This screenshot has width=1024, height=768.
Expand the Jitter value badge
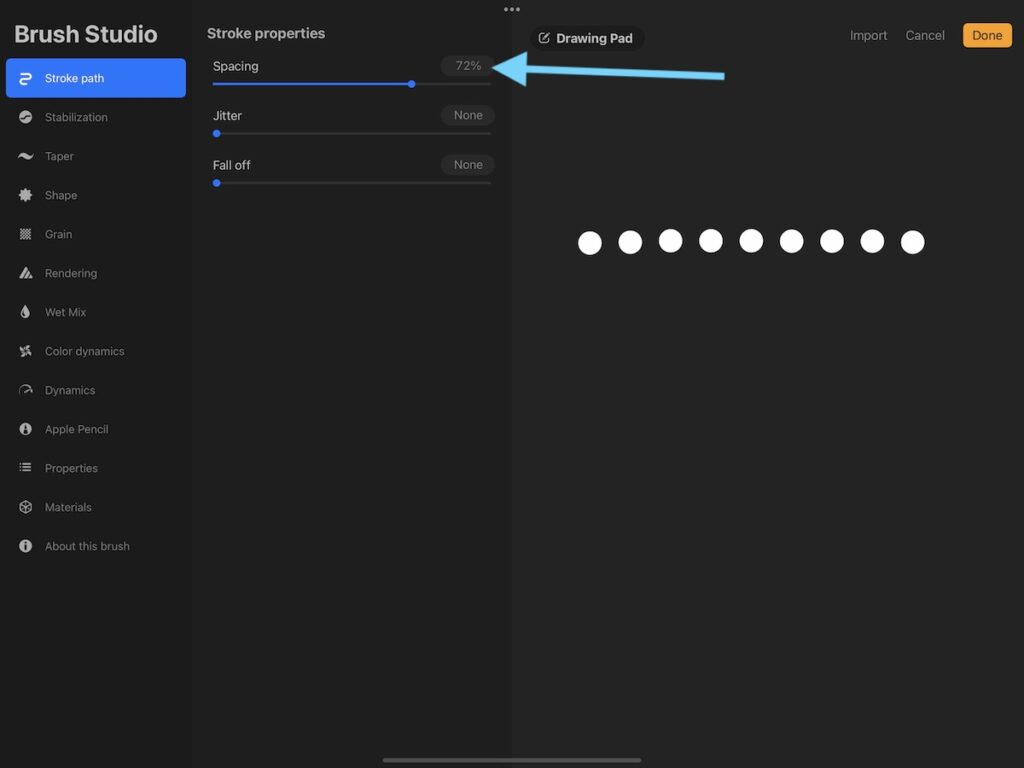(467, 115)
